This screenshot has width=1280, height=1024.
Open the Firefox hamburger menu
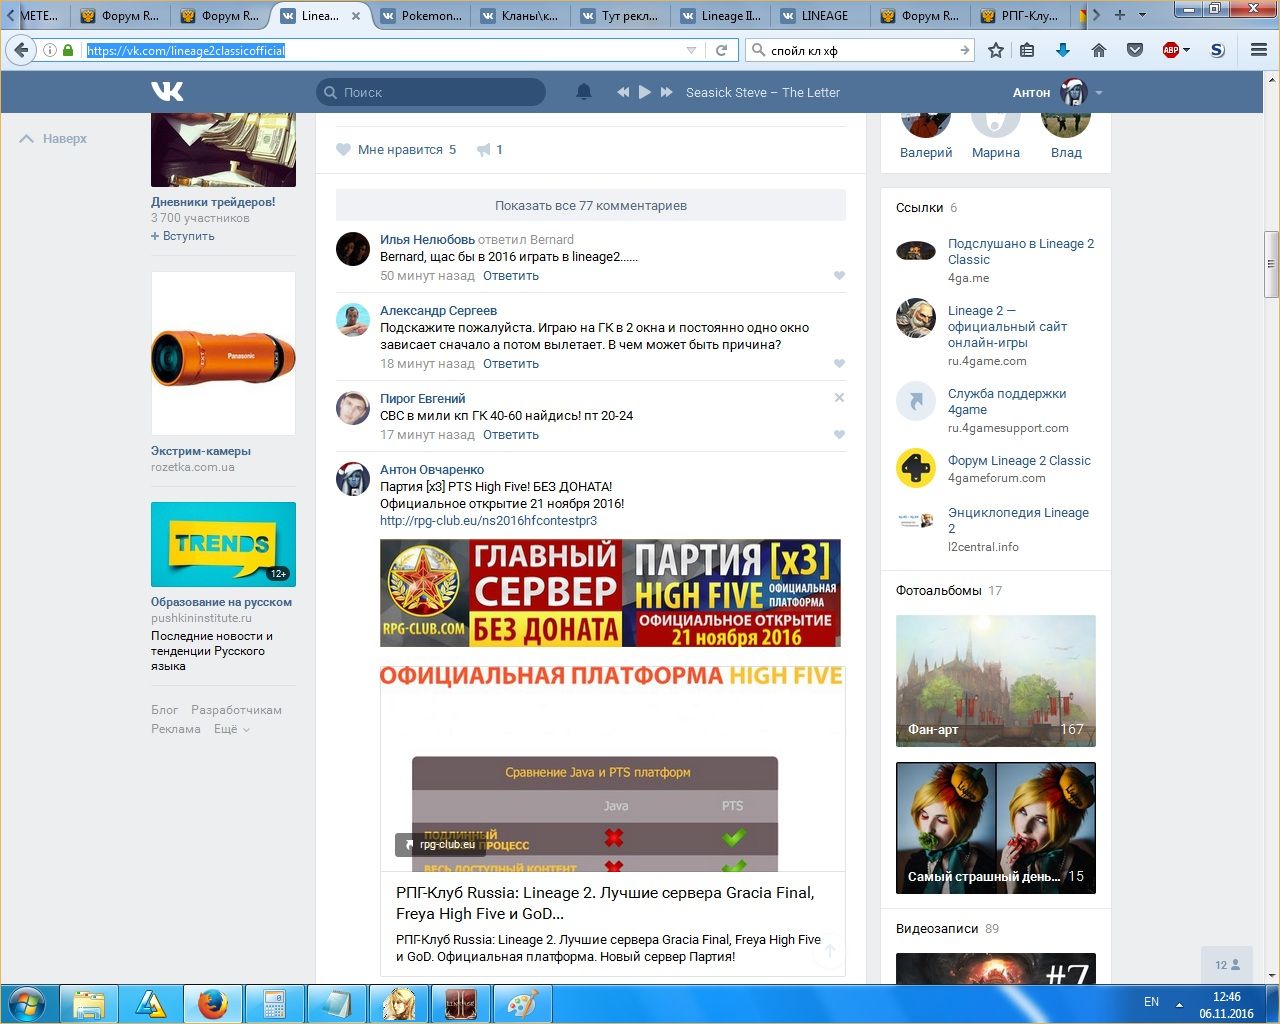click(1259, 50)
